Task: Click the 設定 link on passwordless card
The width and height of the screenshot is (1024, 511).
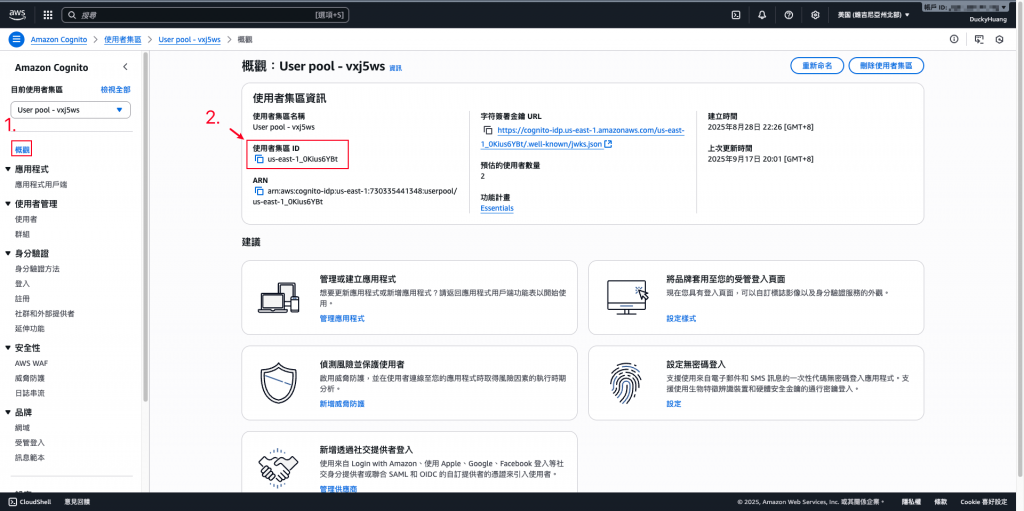Action: (674, 404)
